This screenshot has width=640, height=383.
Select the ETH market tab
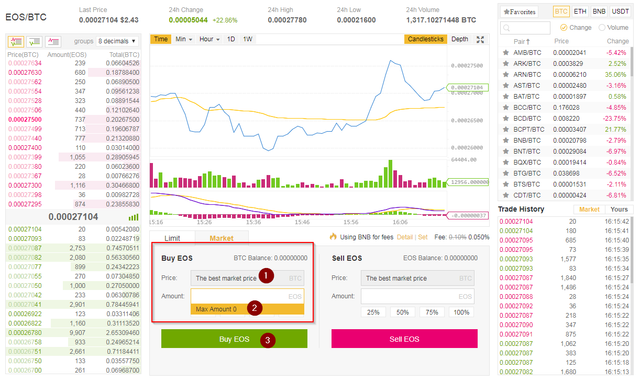coord(580,11)
